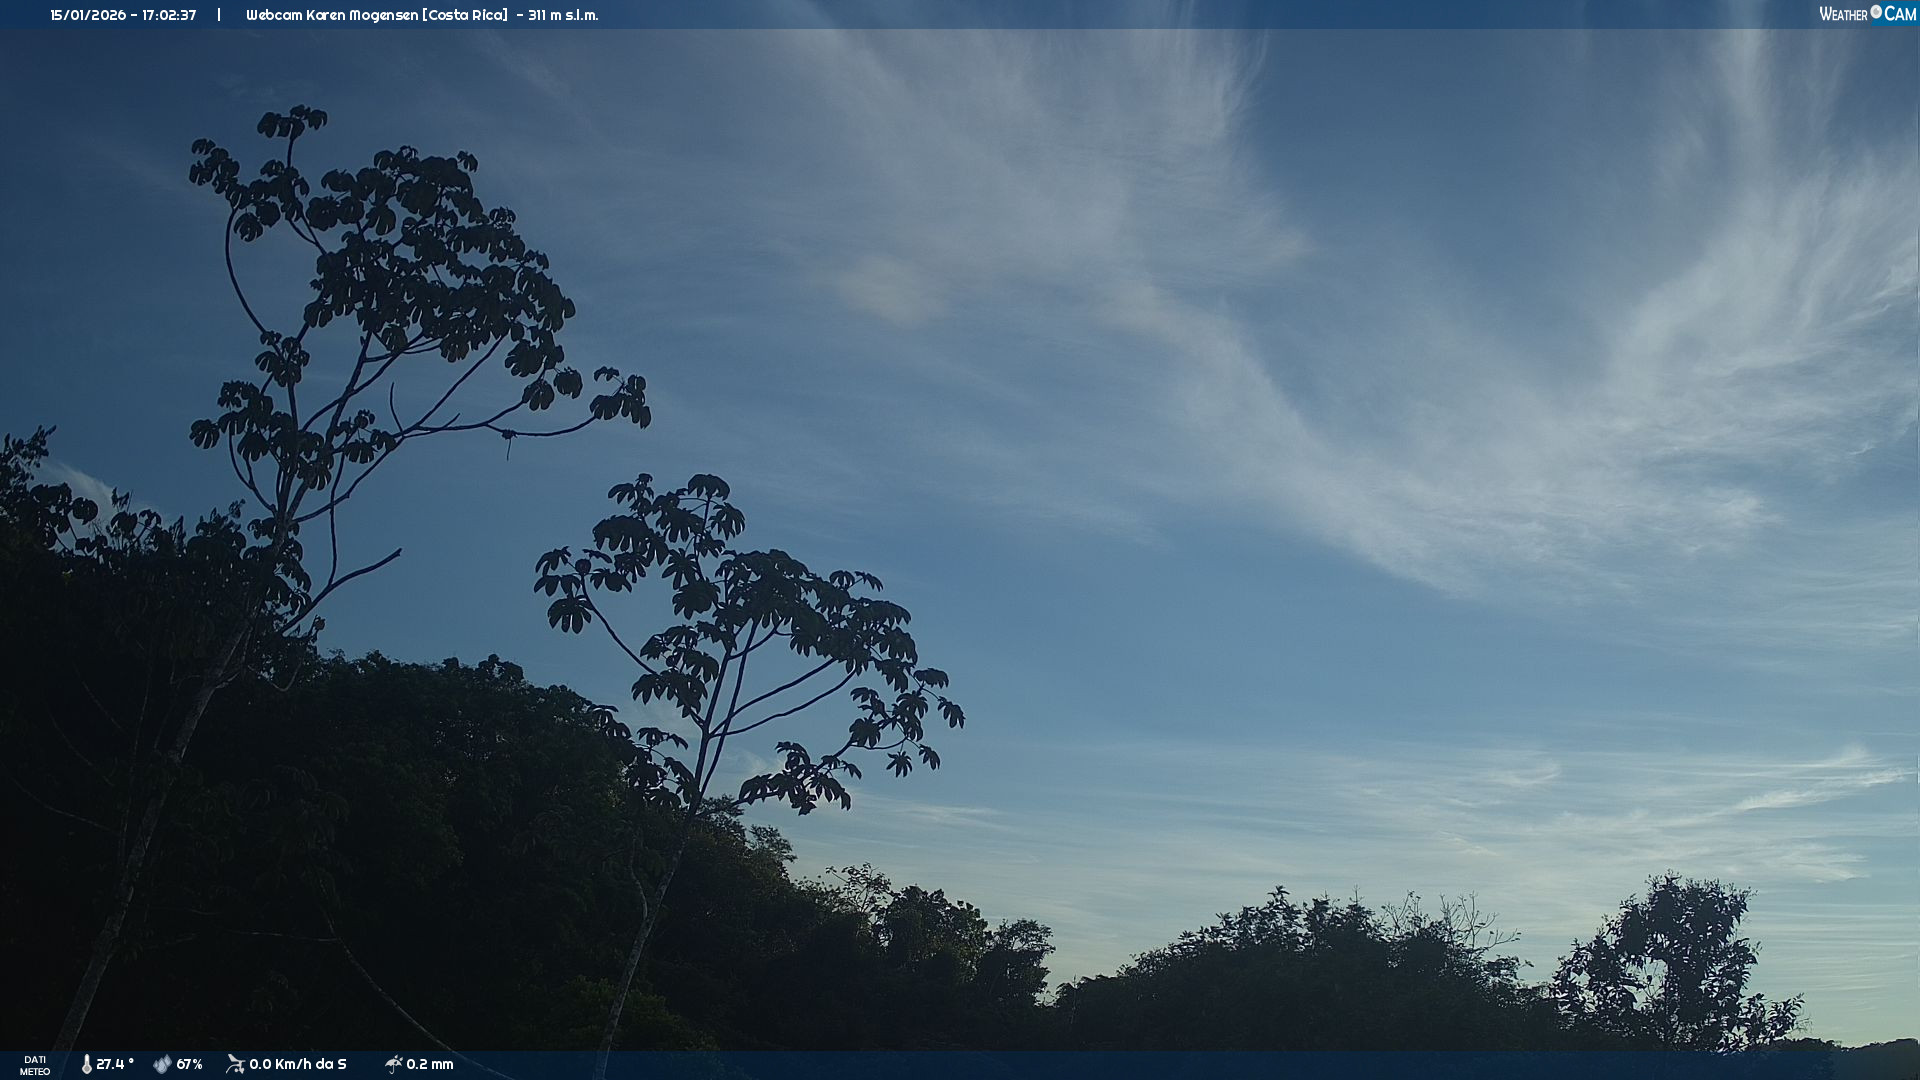Click the wind vane icon
The height and width of the screenshot is (1080, 1920).
tap(235, 1064)
